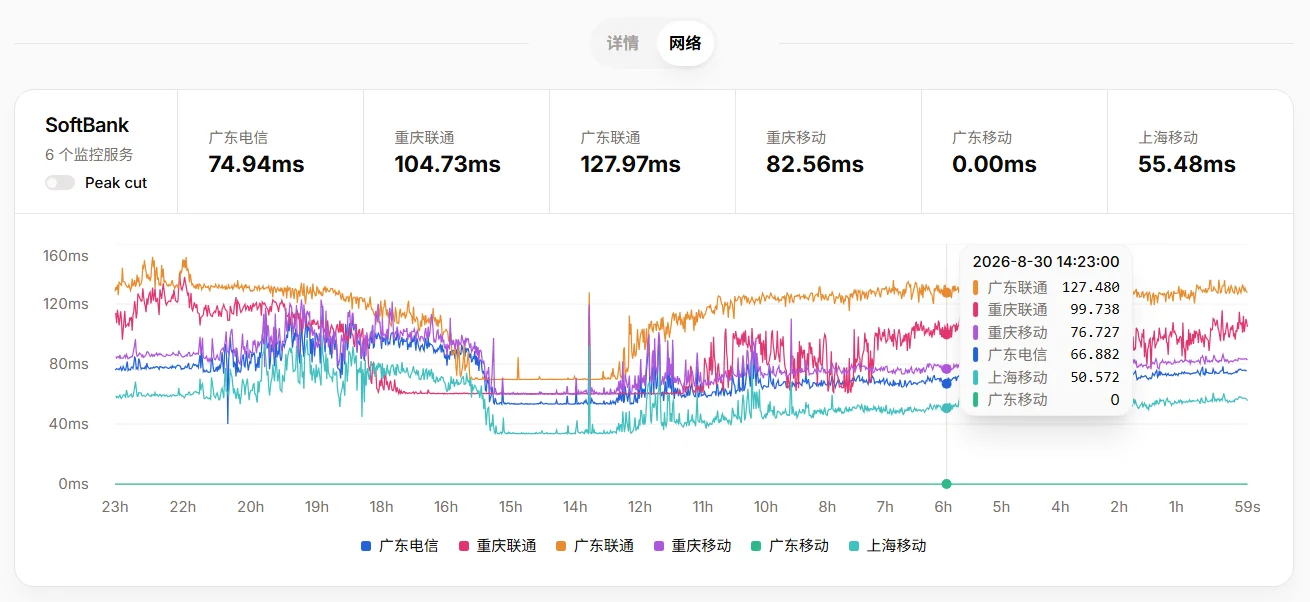Click the orange 广东联通 data point marker
This screenshot has width=1310, height=602.
point(946,292)
